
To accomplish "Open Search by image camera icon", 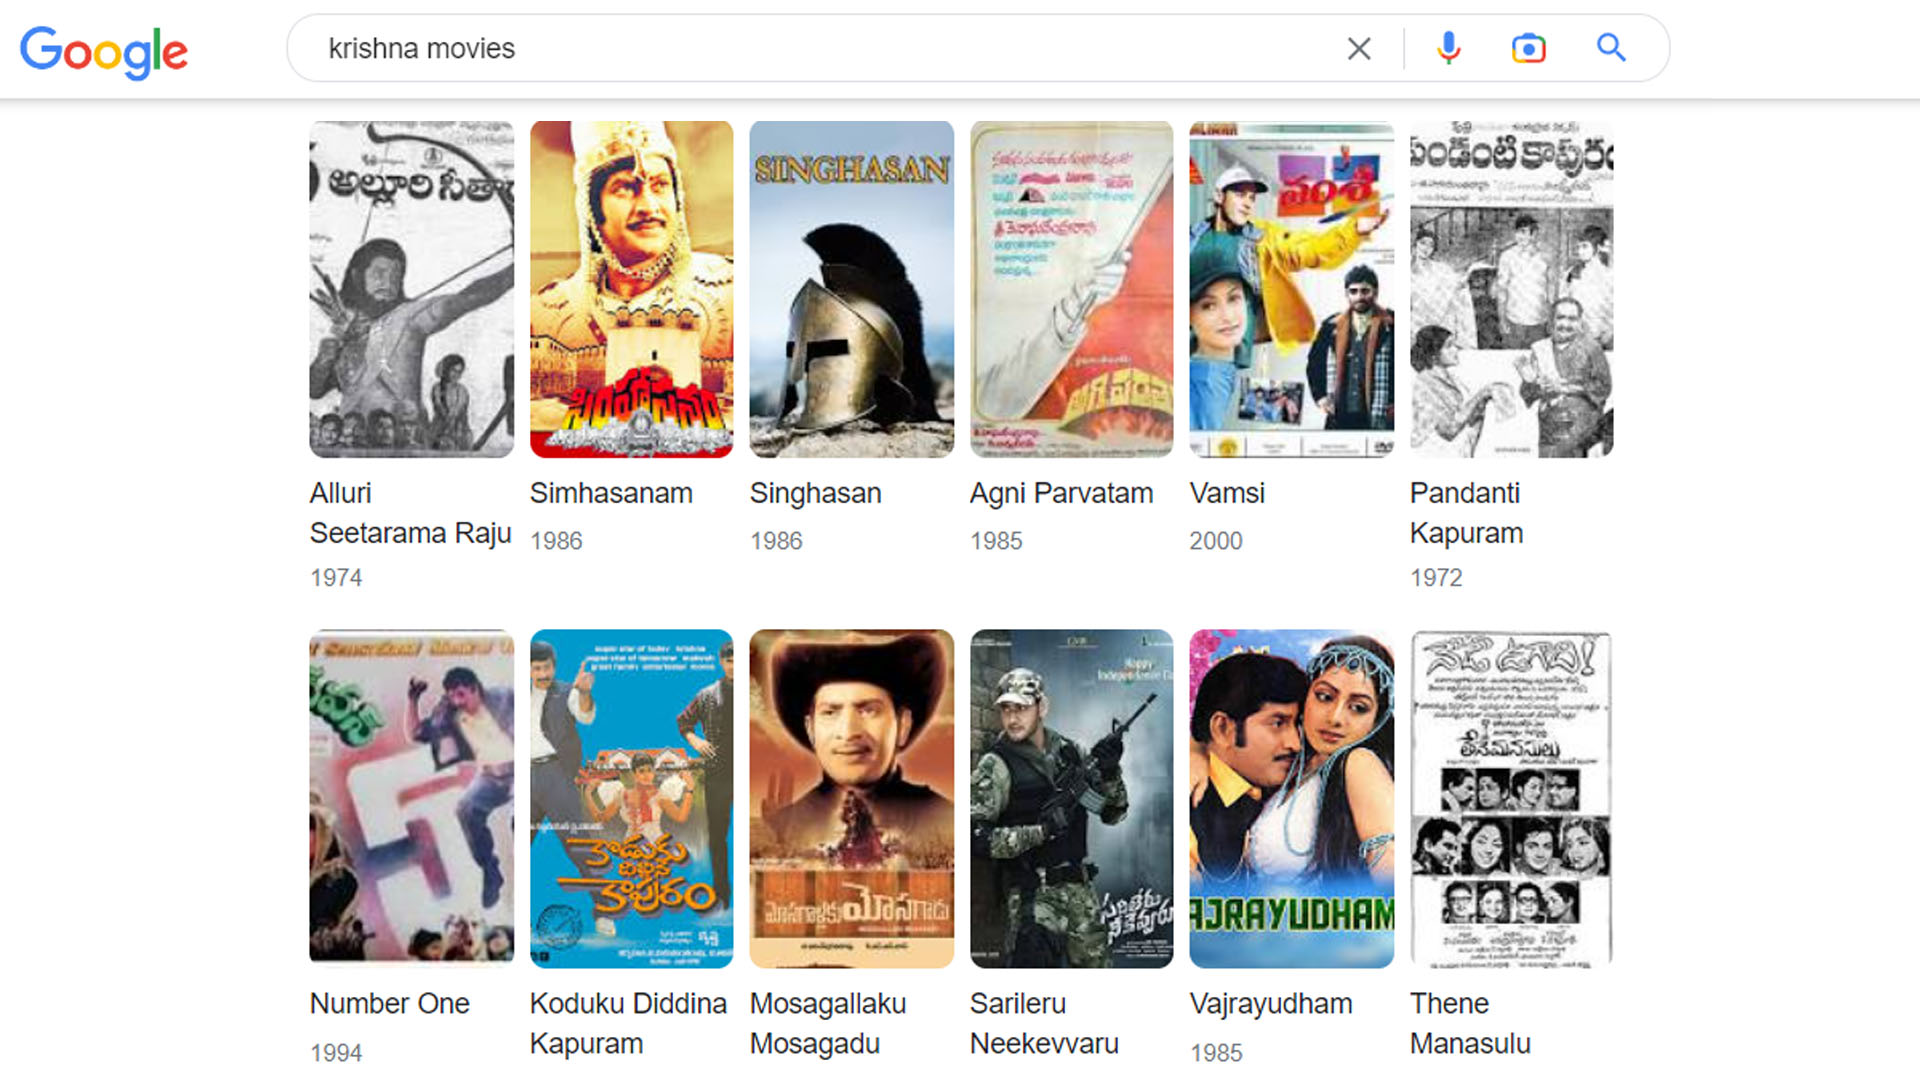I will (x=1528, y=48).
